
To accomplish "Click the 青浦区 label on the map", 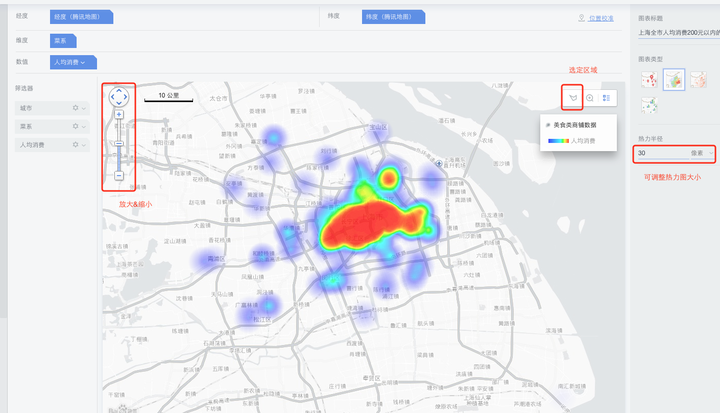I will pos(216,259).
